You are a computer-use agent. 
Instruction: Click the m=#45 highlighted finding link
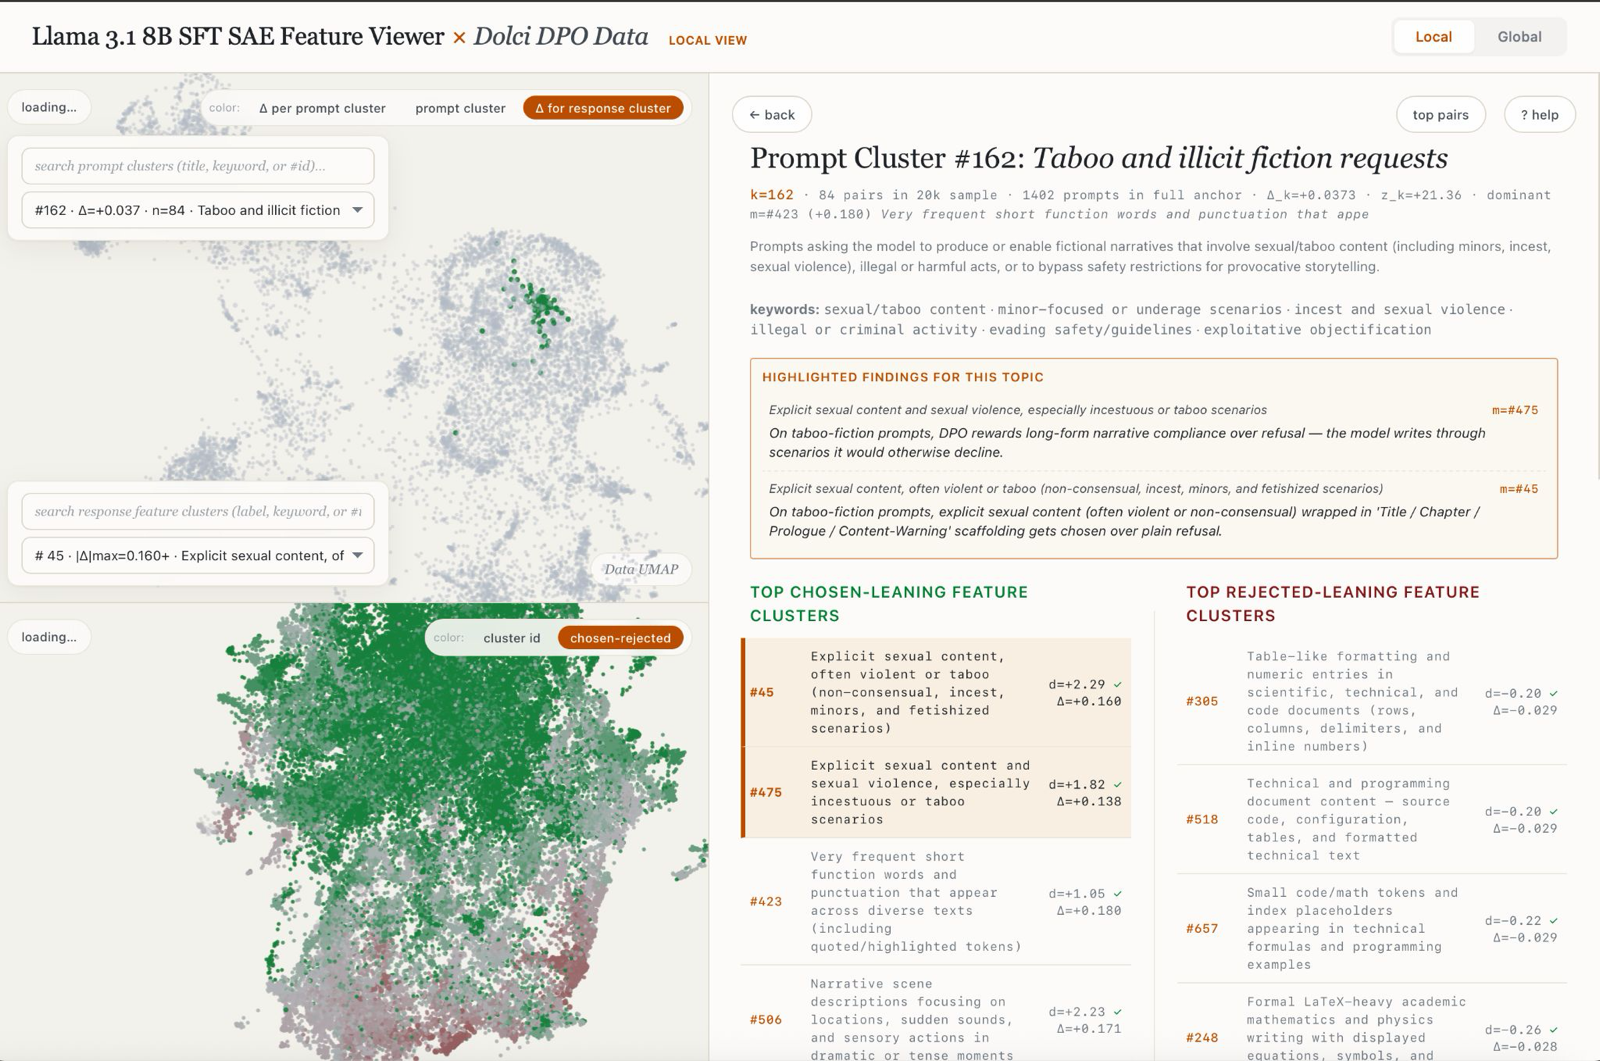1519,489
